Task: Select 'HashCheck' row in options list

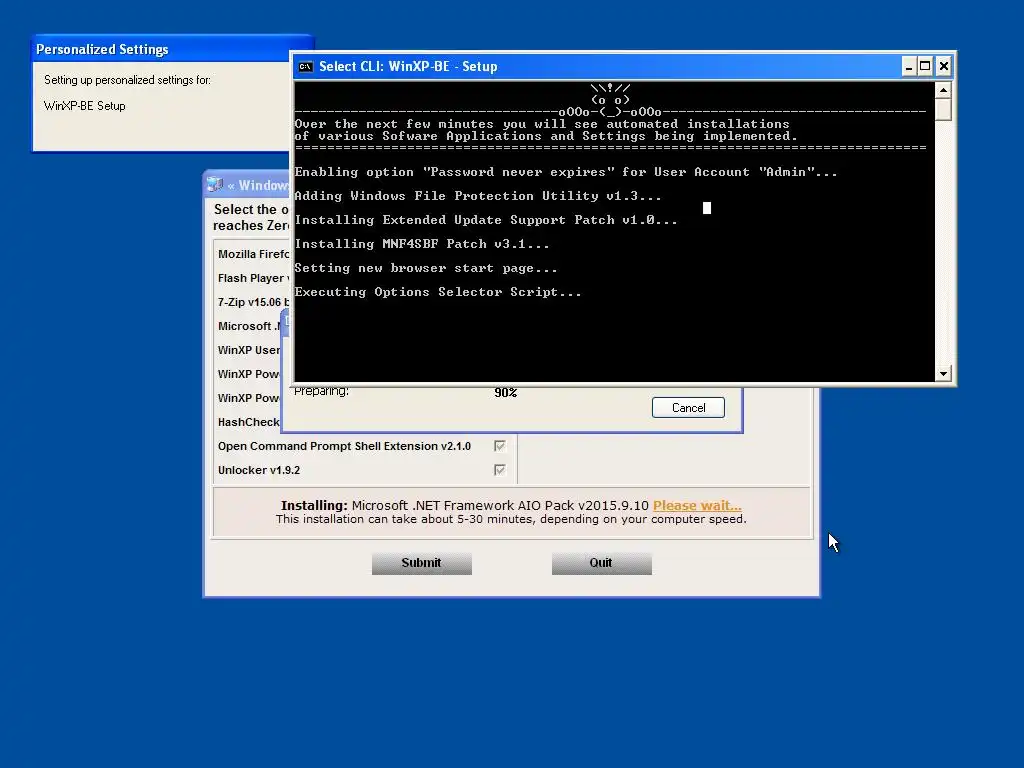Action: pyautogui.click(x=248, y=422)
